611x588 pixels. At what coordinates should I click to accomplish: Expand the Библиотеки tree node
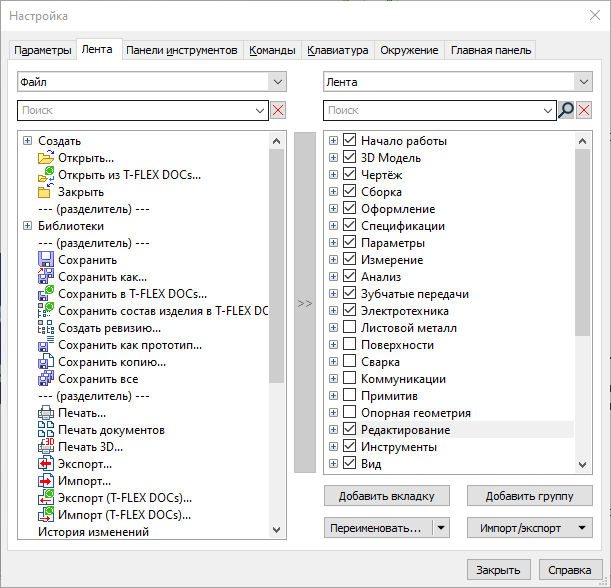pos(27,226)
